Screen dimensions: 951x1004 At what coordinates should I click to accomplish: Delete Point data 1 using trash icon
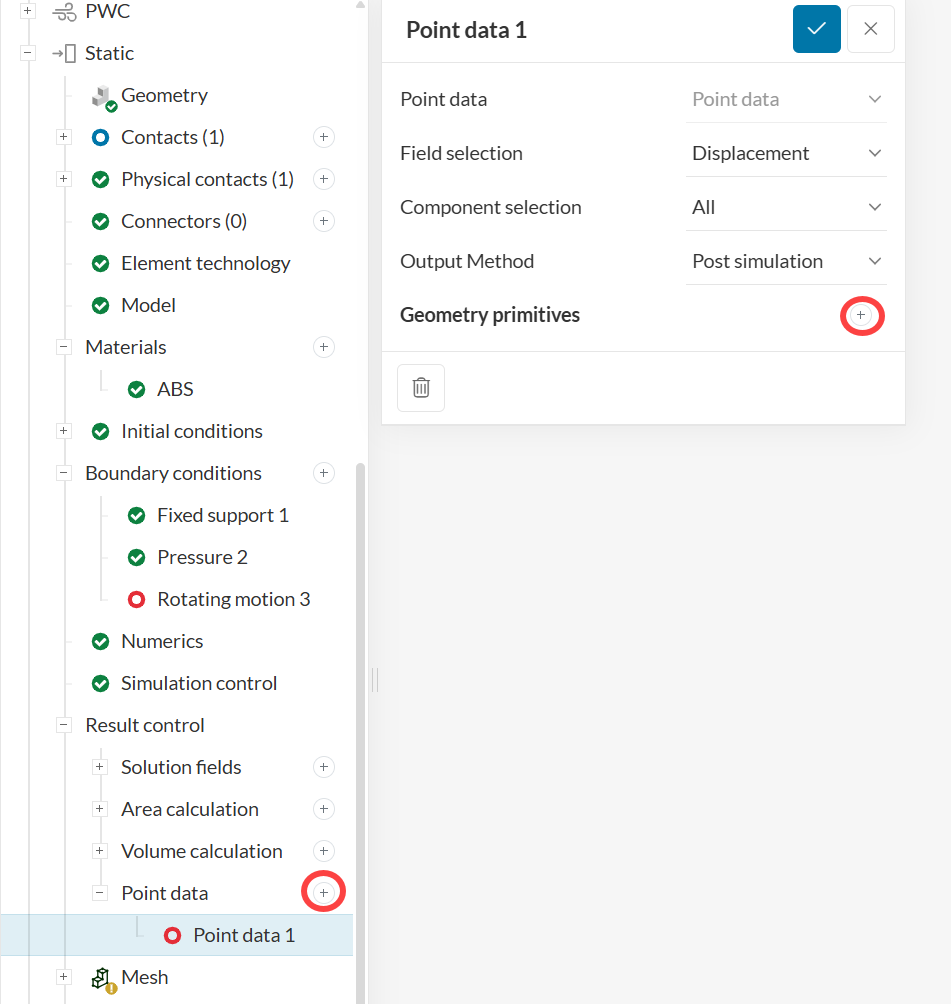[421, 387]
